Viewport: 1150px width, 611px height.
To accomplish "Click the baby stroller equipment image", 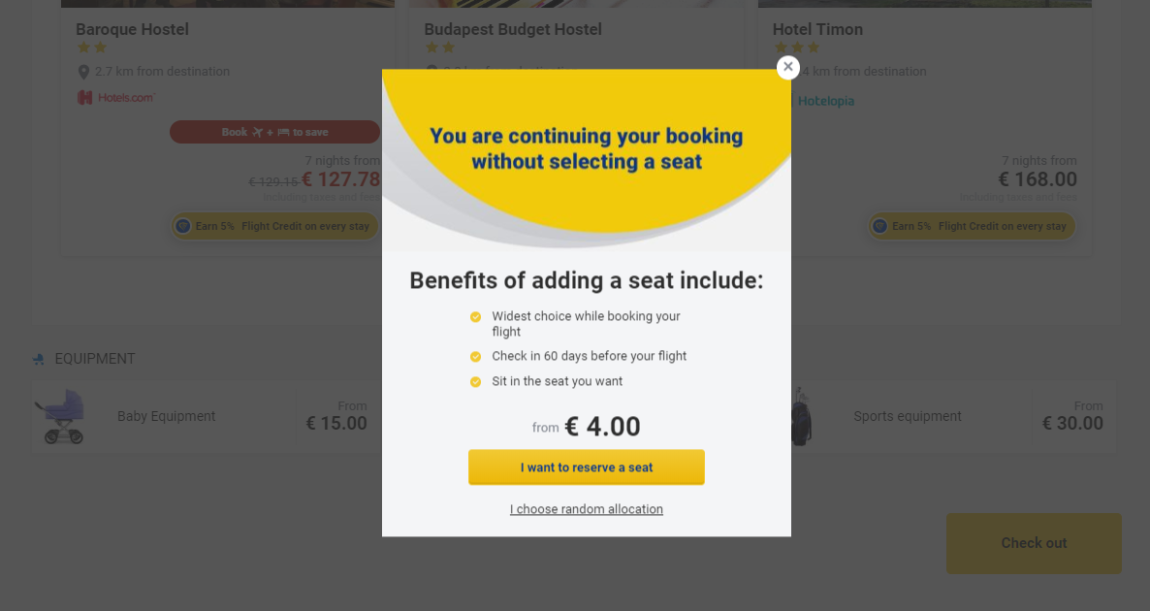I will 60,416.
